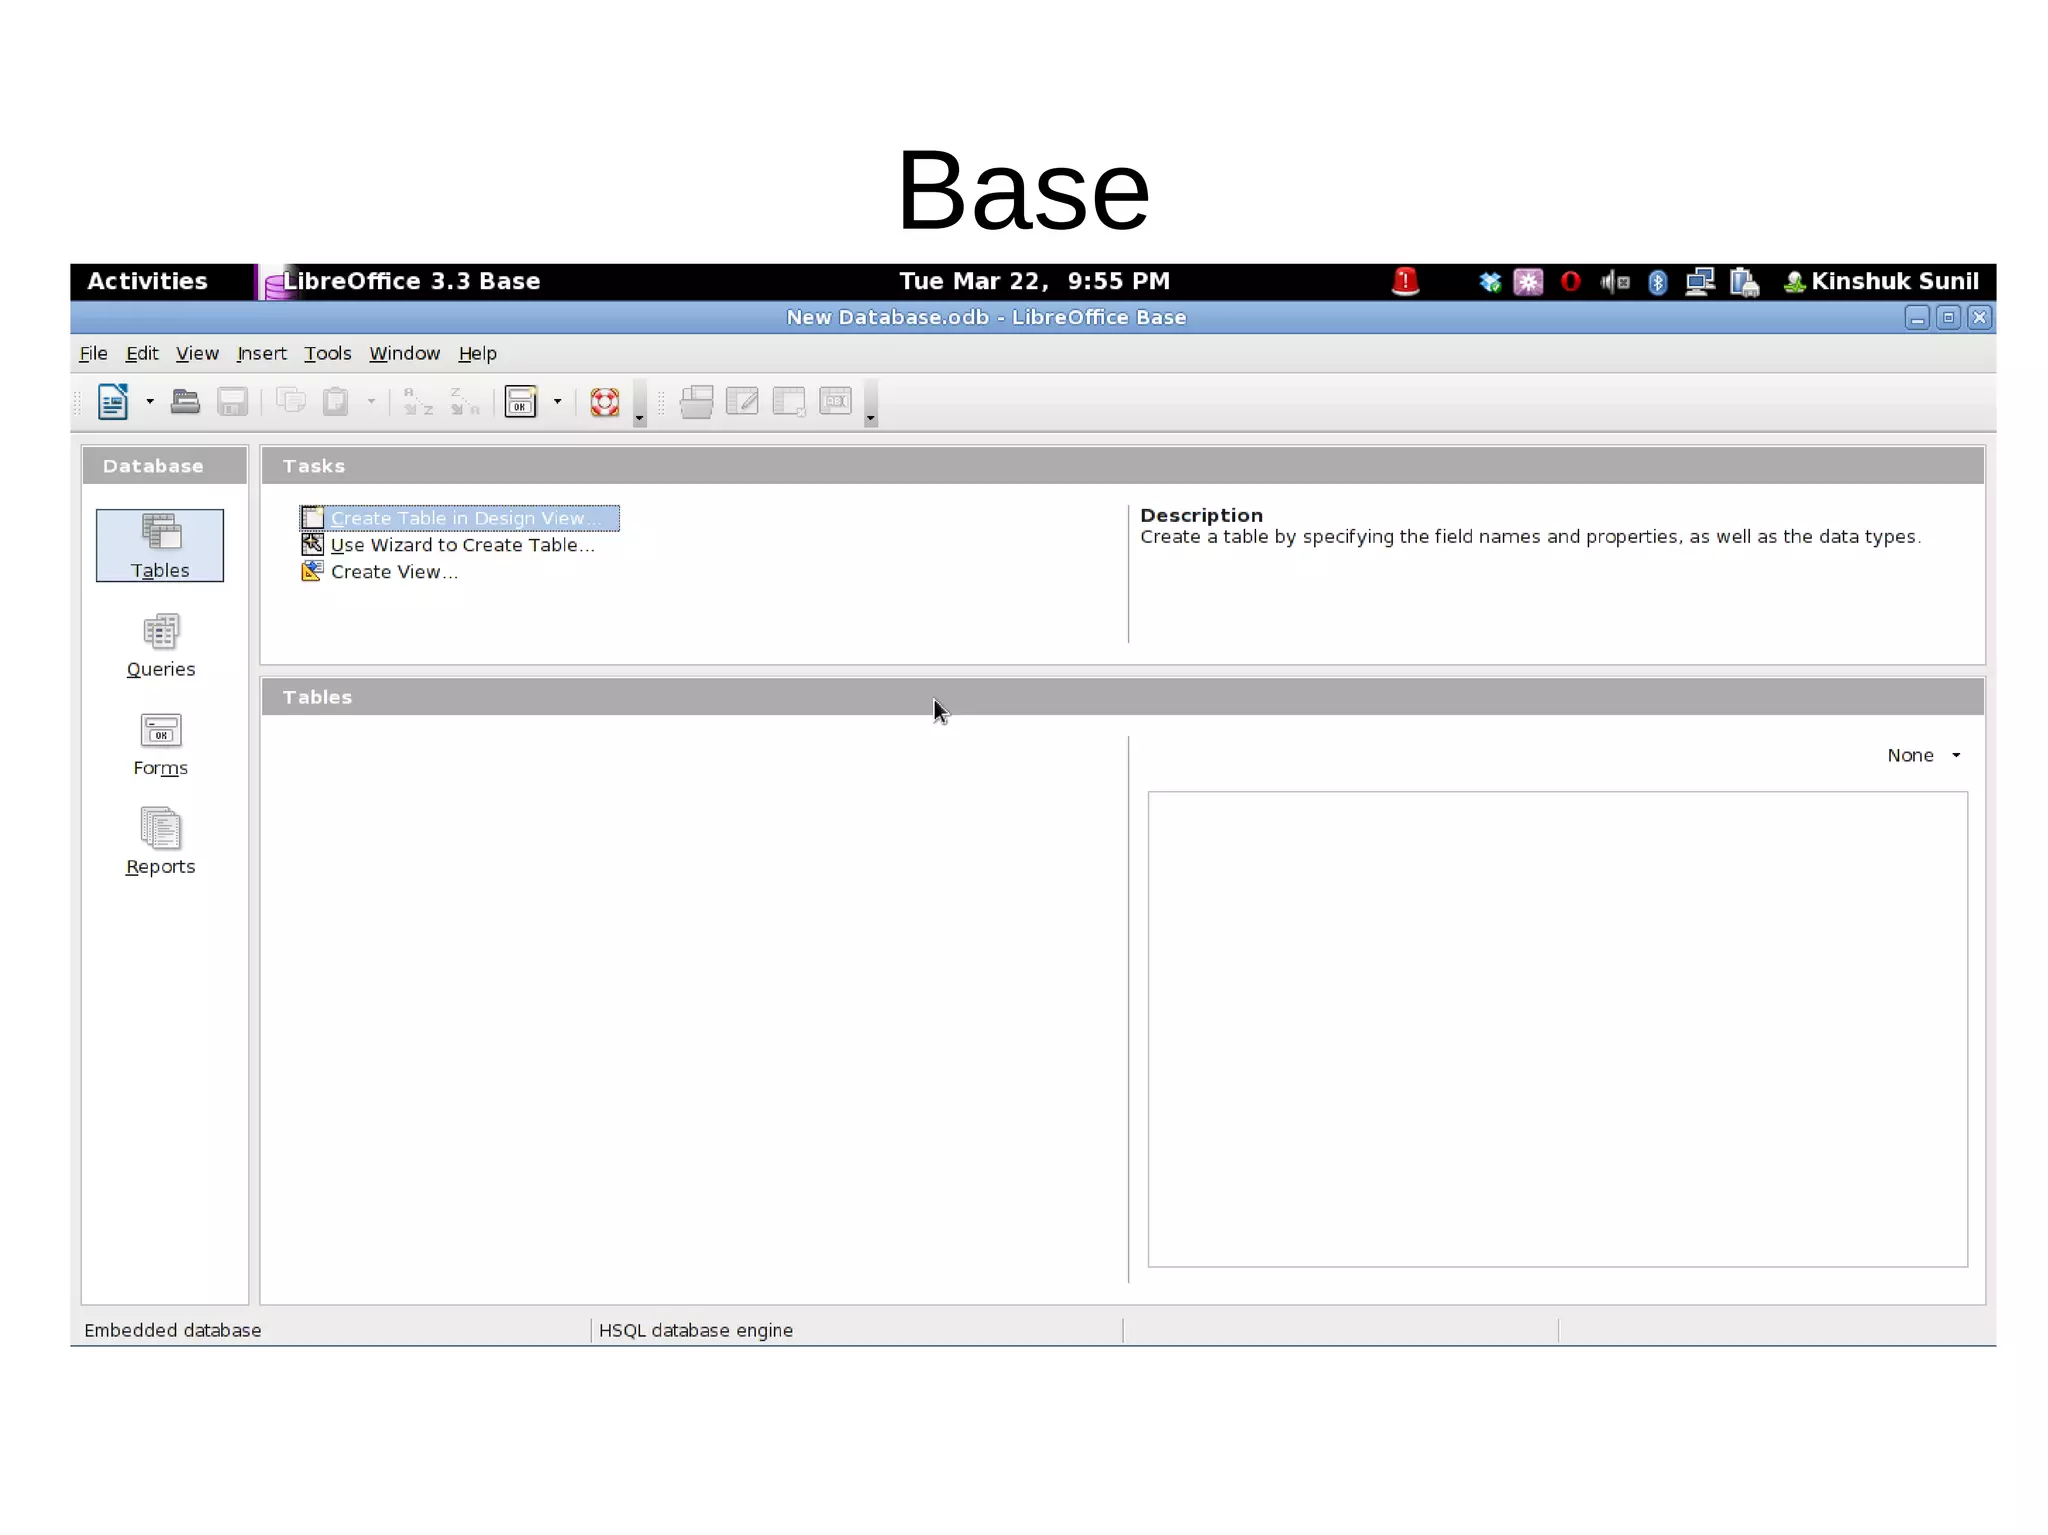Open the Insert menu
Viewport: 2048px width, 1535px height.
[261, 353]
